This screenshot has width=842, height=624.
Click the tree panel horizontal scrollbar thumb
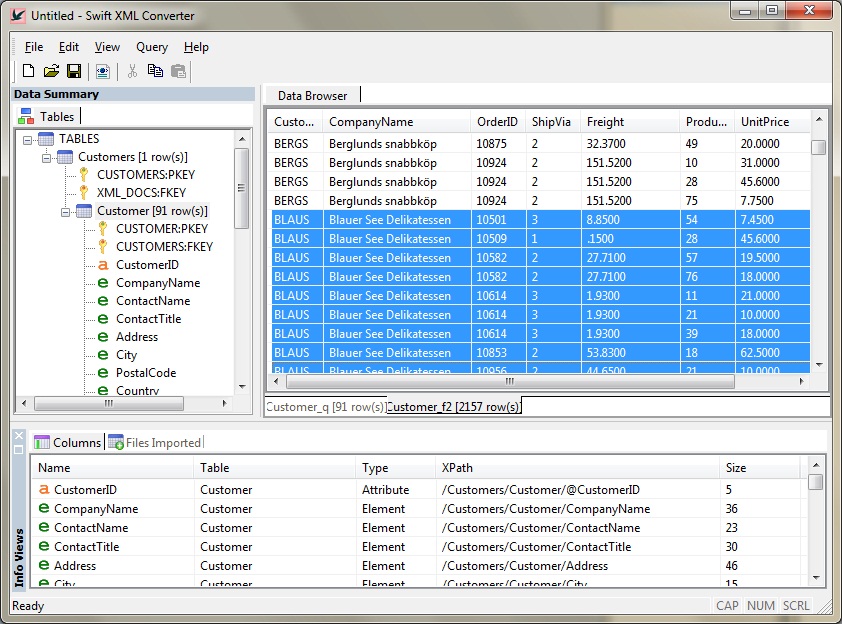click(x=108, y=403)
